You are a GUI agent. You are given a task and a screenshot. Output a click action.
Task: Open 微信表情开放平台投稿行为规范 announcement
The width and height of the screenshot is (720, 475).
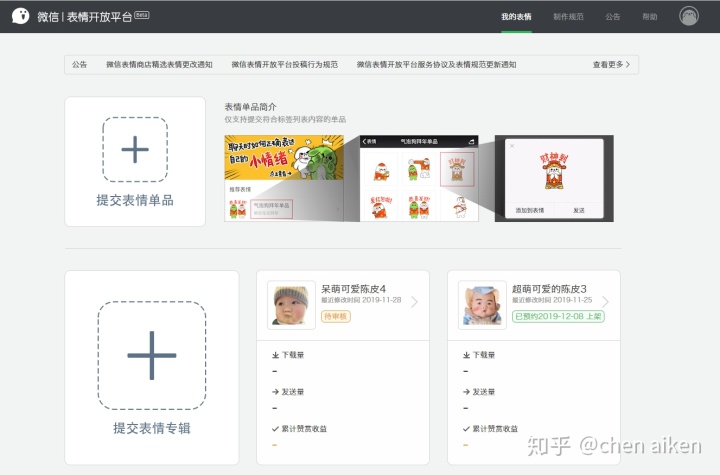[x=285, y=64]
